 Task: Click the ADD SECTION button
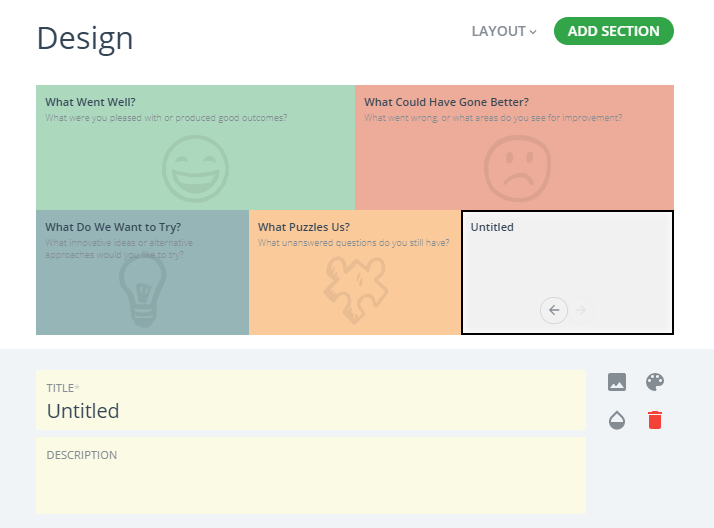coord(613,31)
